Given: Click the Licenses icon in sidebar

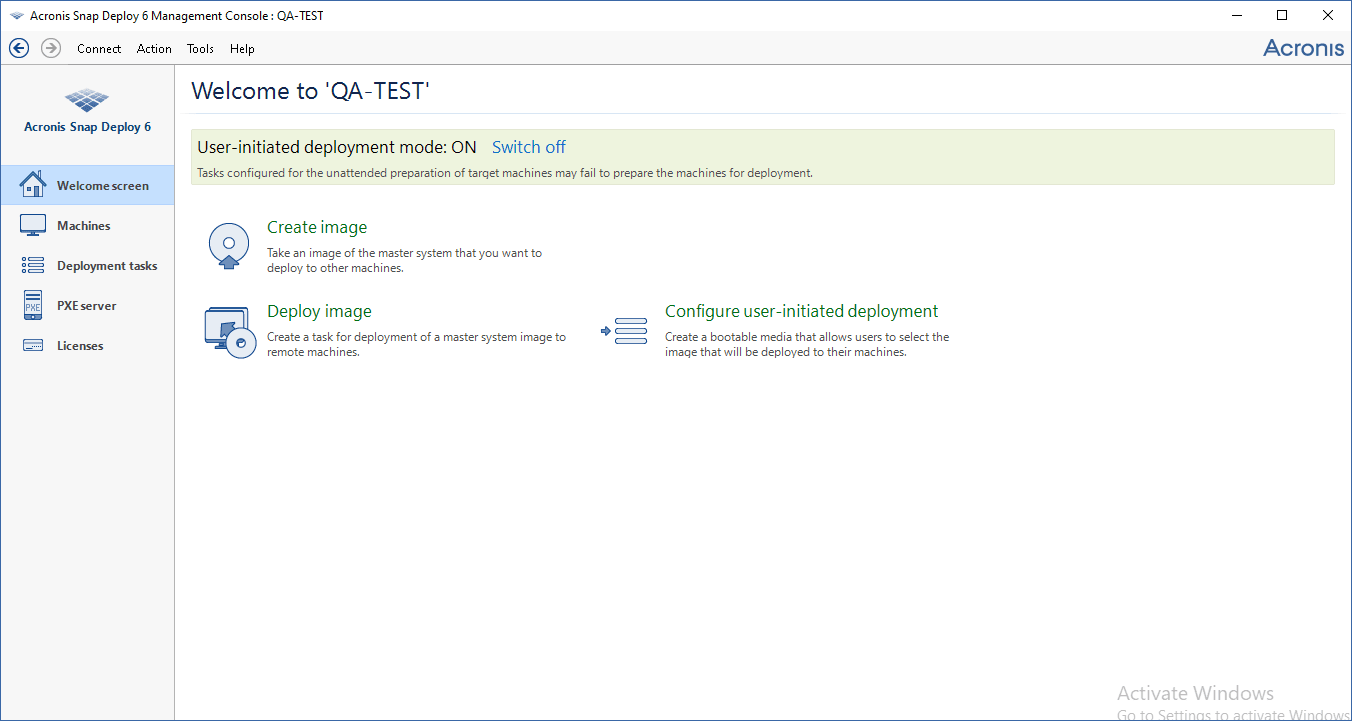Looking at the screenshot, I should tap(33, 346).
